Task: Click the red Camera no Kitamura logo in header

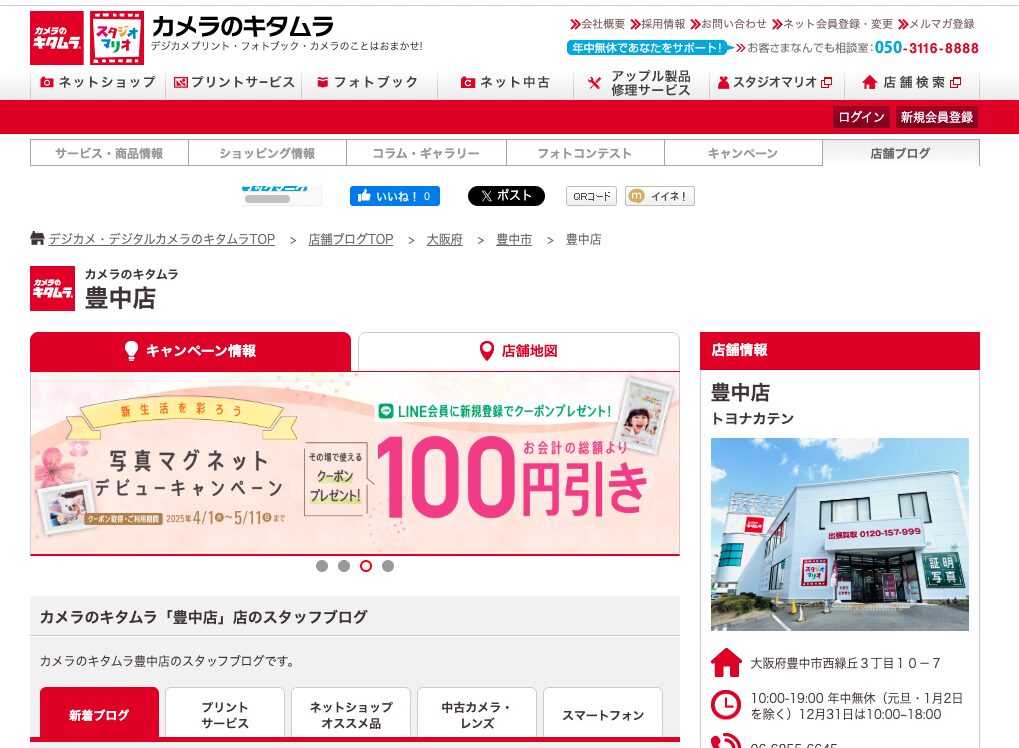Action: [57, 38]
